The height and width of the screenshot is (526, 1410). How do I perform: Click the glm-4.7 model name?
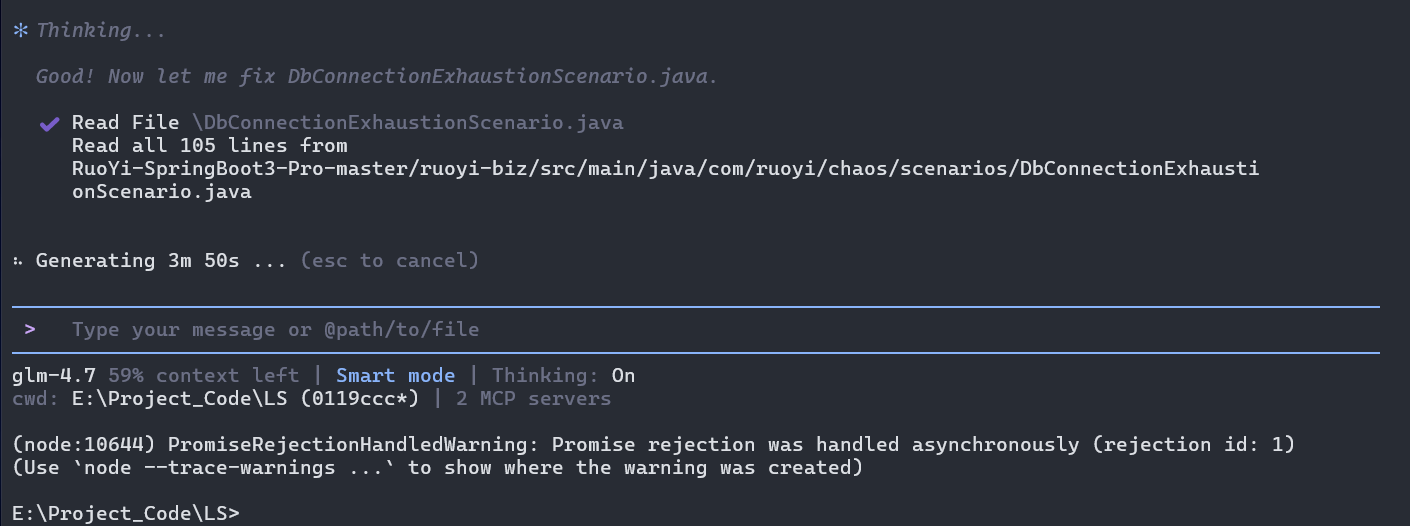pyautogui.click(x=54, y=376)
